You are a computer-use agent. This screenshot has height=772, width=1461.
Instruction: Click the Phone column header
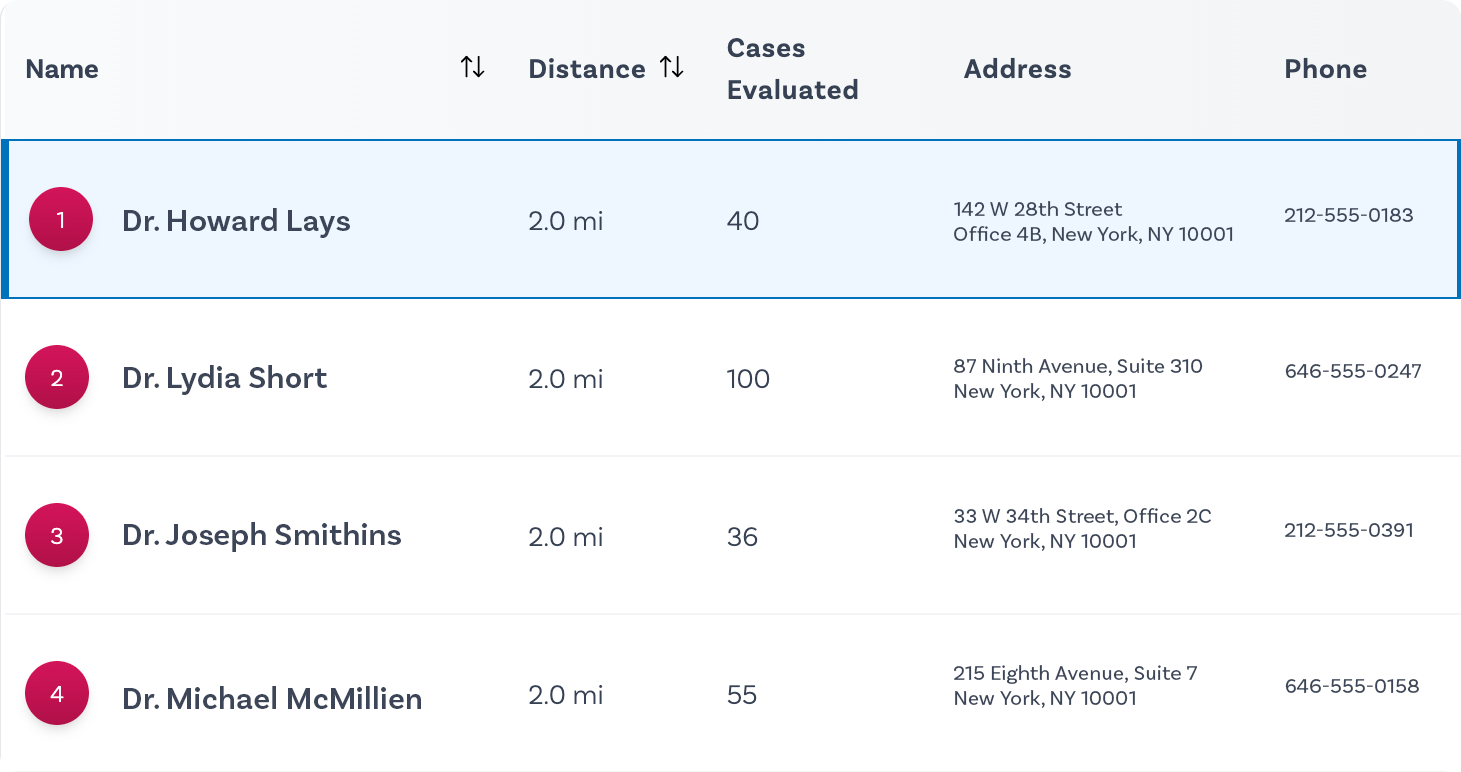coord(1325,69)
